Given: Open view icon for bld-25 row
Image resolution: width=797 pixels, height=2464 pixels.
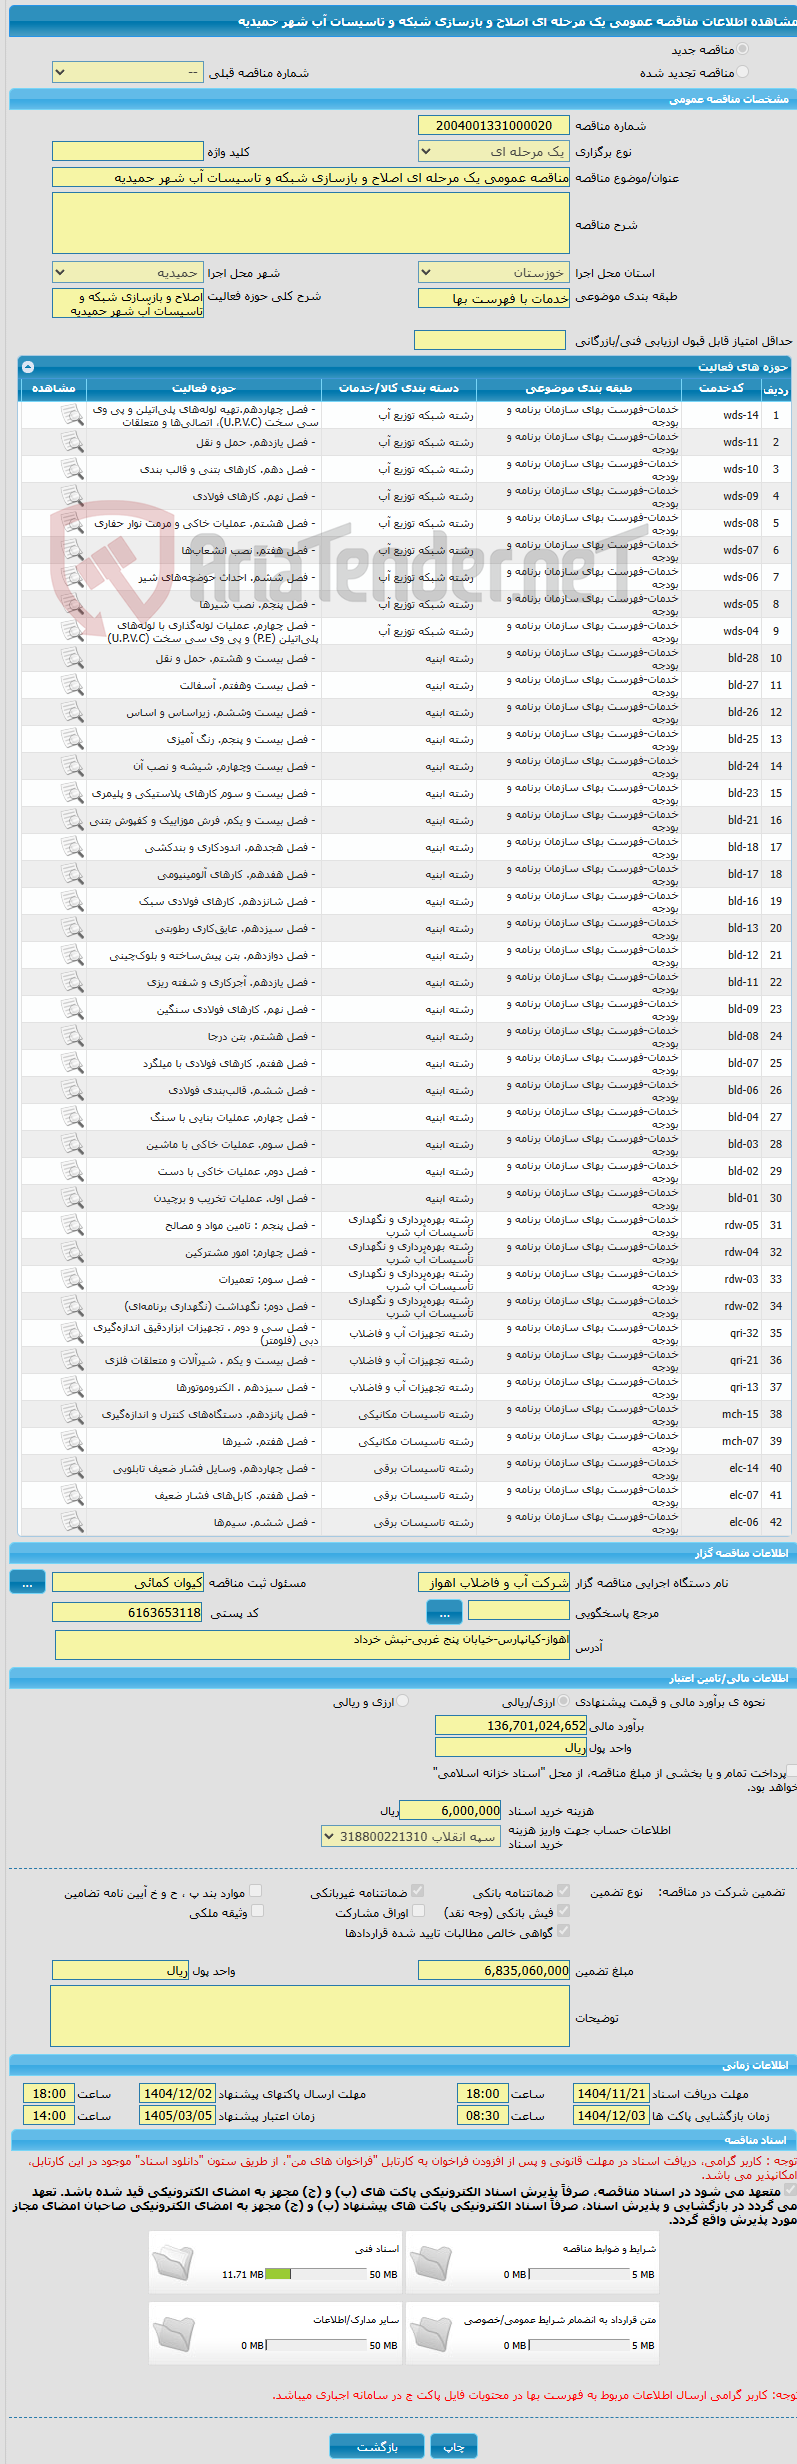Looking at the screenshot, I should [72, 739].
